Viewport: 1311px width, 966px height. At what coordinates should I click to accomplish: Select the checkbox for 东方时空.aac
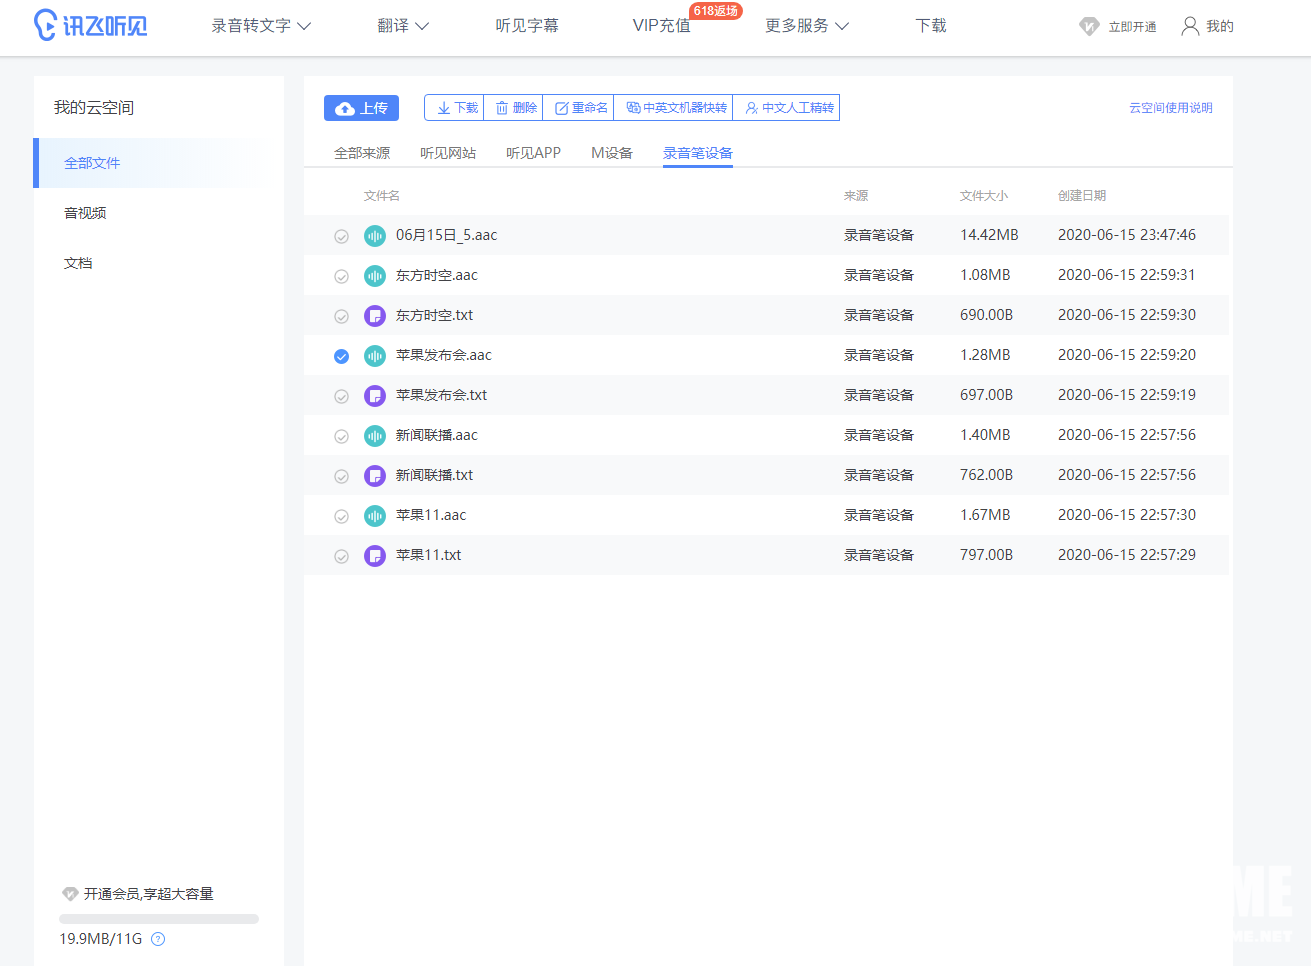click(341, 277)
